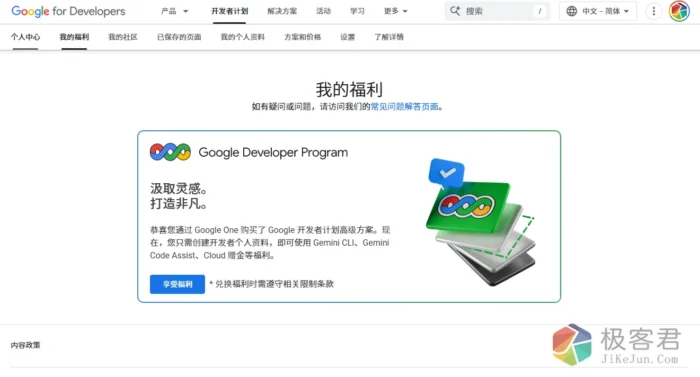Expand the 产品 dropdown menu
The image size is (700, 377).
175,11
